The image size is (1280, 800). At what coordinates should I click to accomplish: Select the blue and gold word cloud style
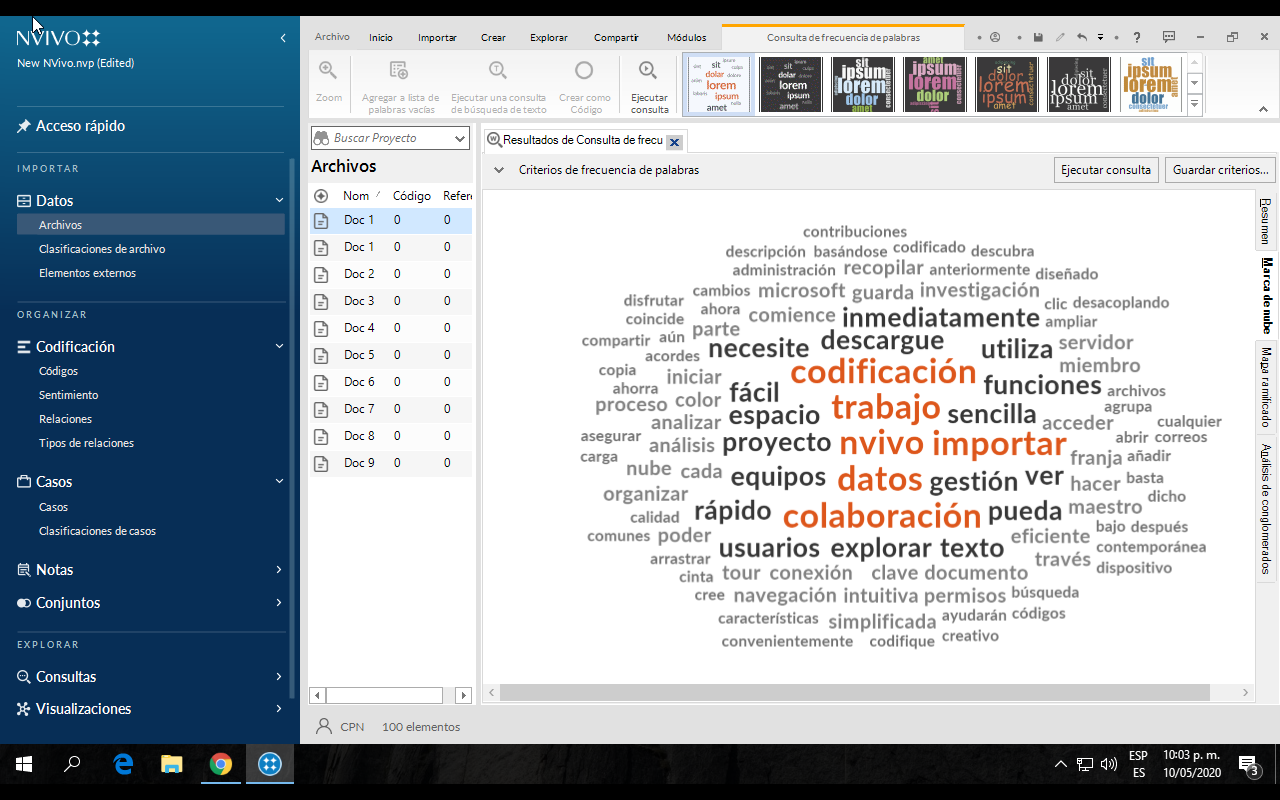1150,85
